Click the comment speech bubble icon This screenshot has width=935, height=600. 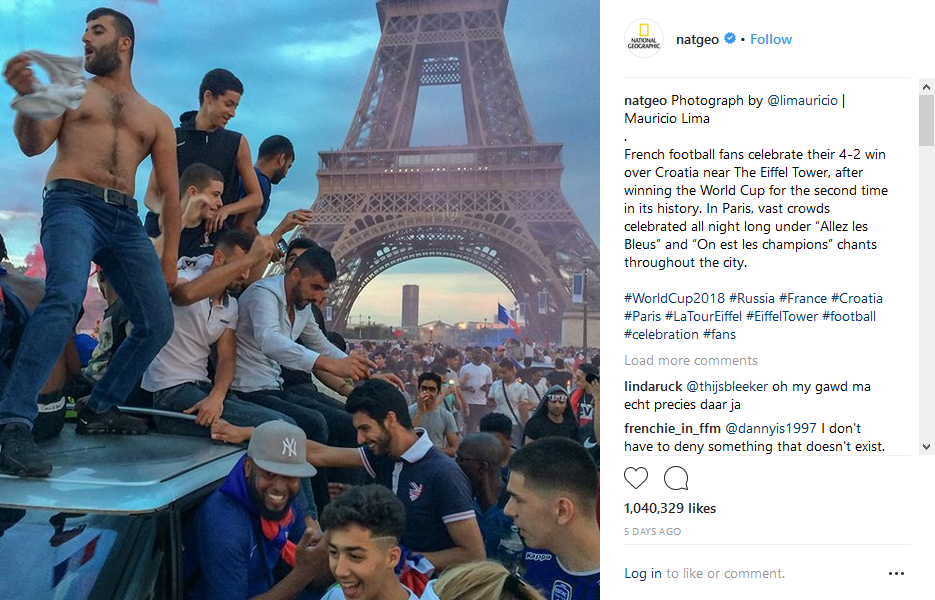pyautogui.click(x=676, y=478)
